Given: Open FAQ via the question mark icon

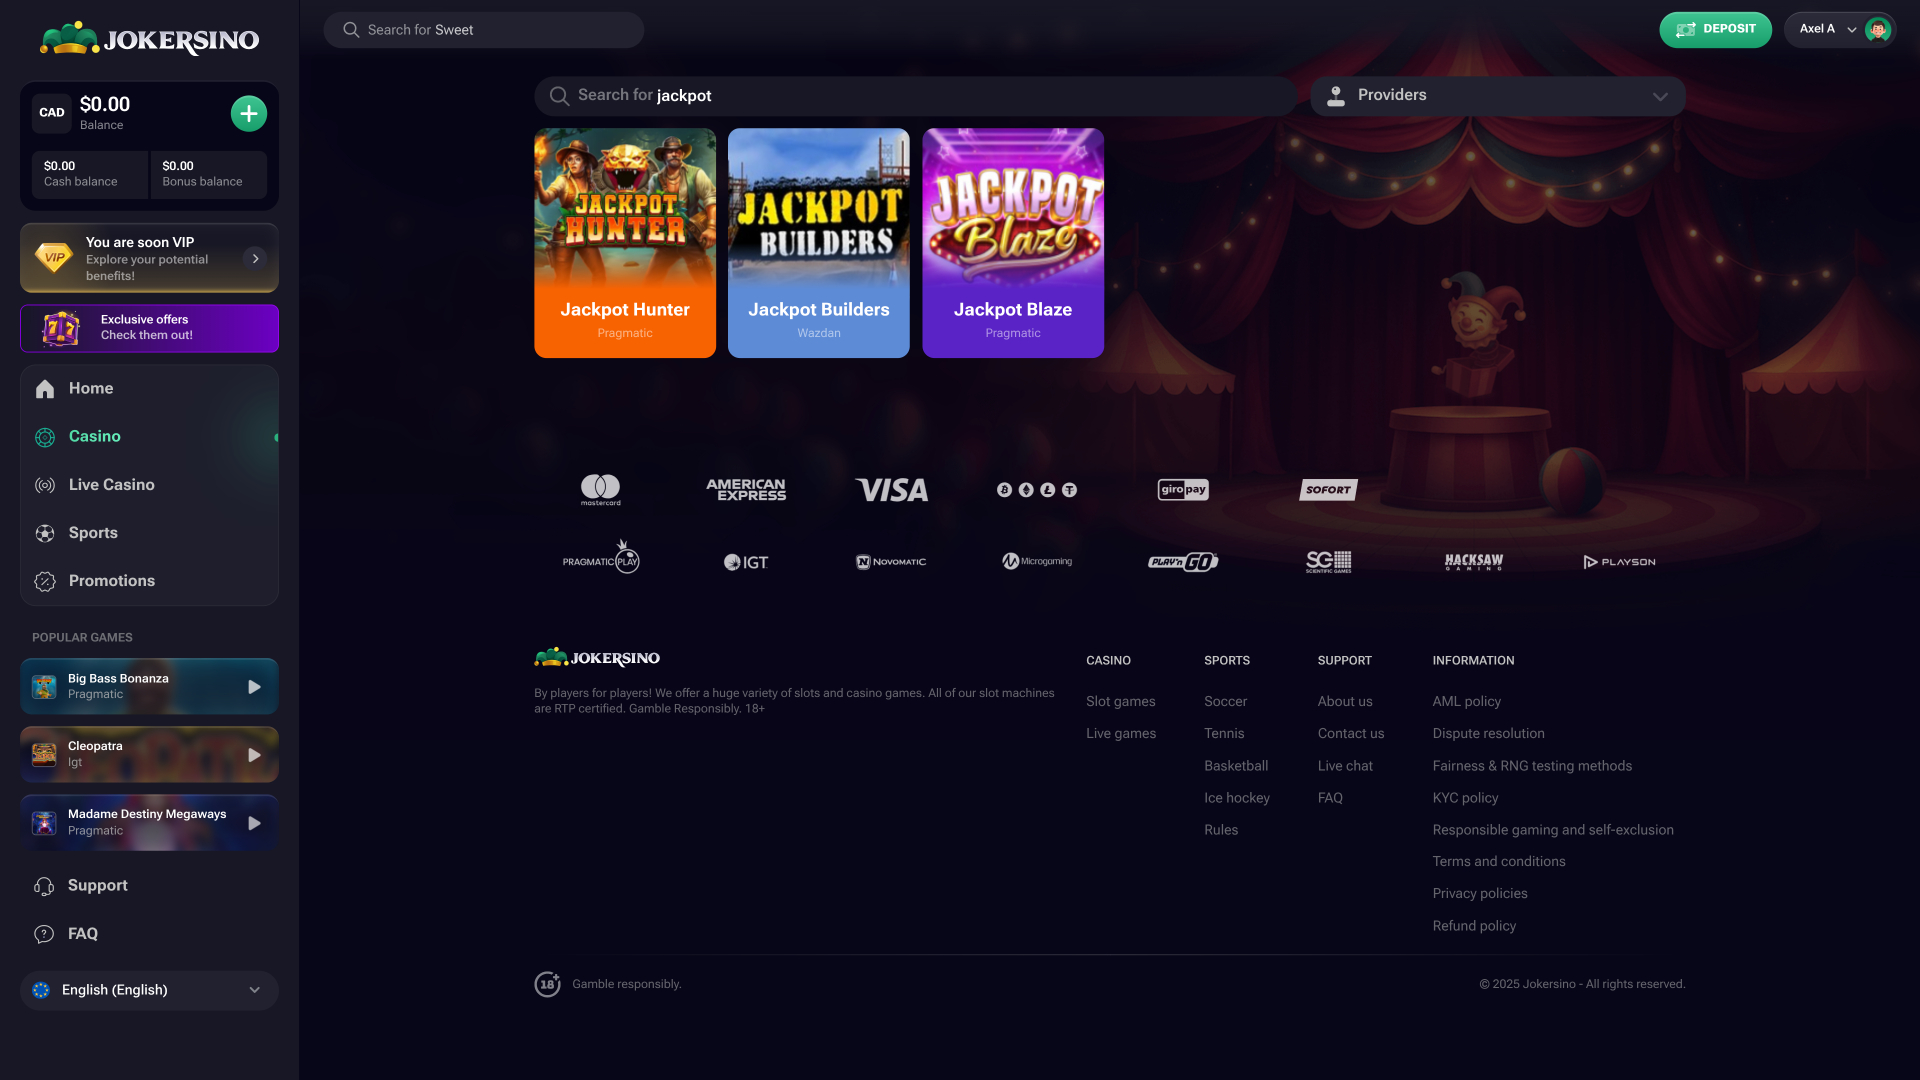Looking at the screenshot, I should coord(45,934).
